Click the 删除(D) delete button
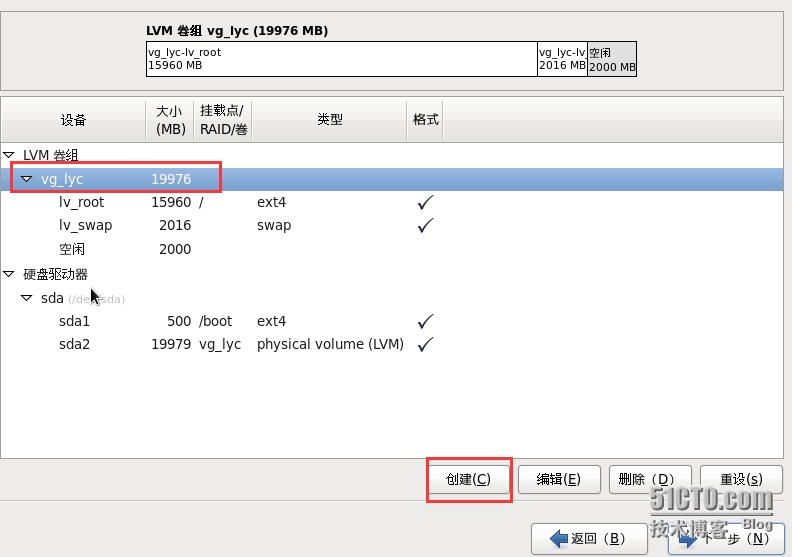The width and height of the screenshot is (792, 557). tap(650, 479)
